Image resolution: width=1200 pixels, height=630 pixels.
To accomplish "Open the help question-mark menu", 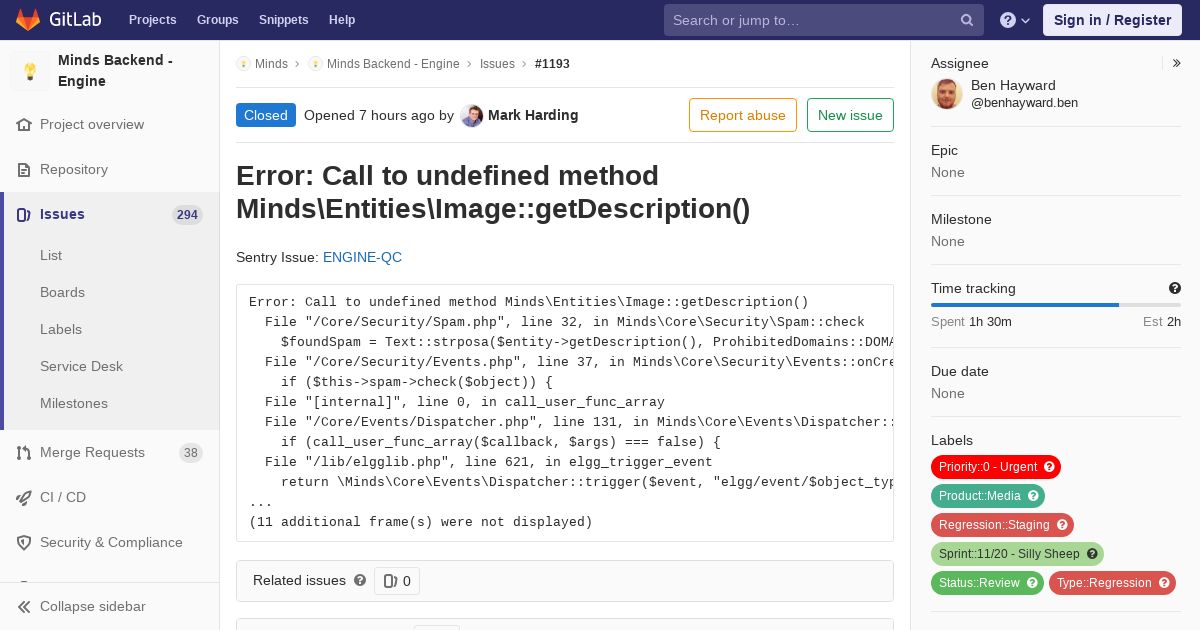I will click(x=1015, y=20).
